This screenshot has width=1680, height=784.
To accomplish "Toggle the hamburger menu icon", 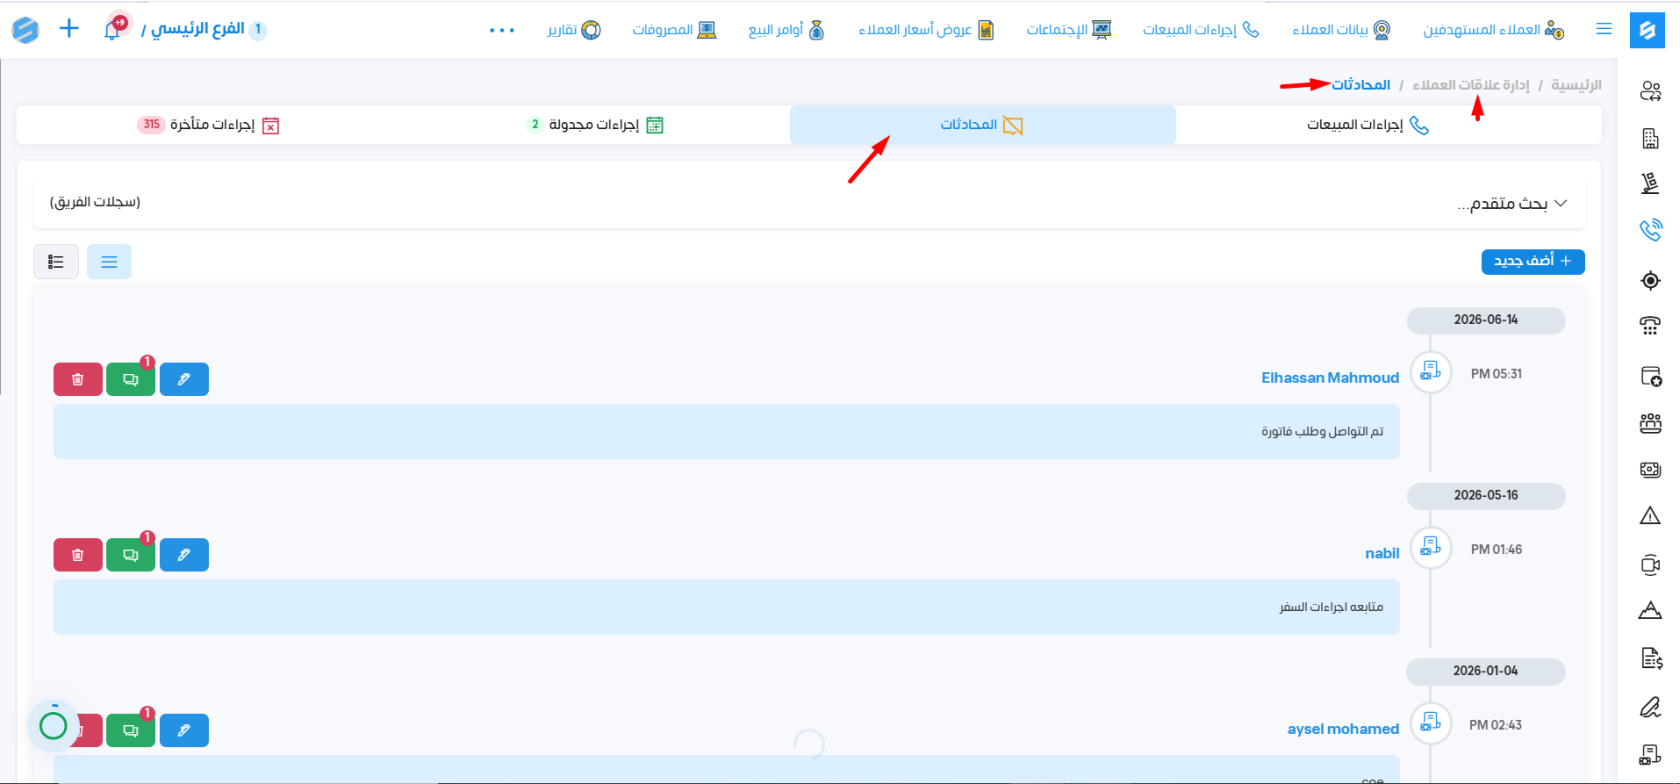I will 1604,29.
